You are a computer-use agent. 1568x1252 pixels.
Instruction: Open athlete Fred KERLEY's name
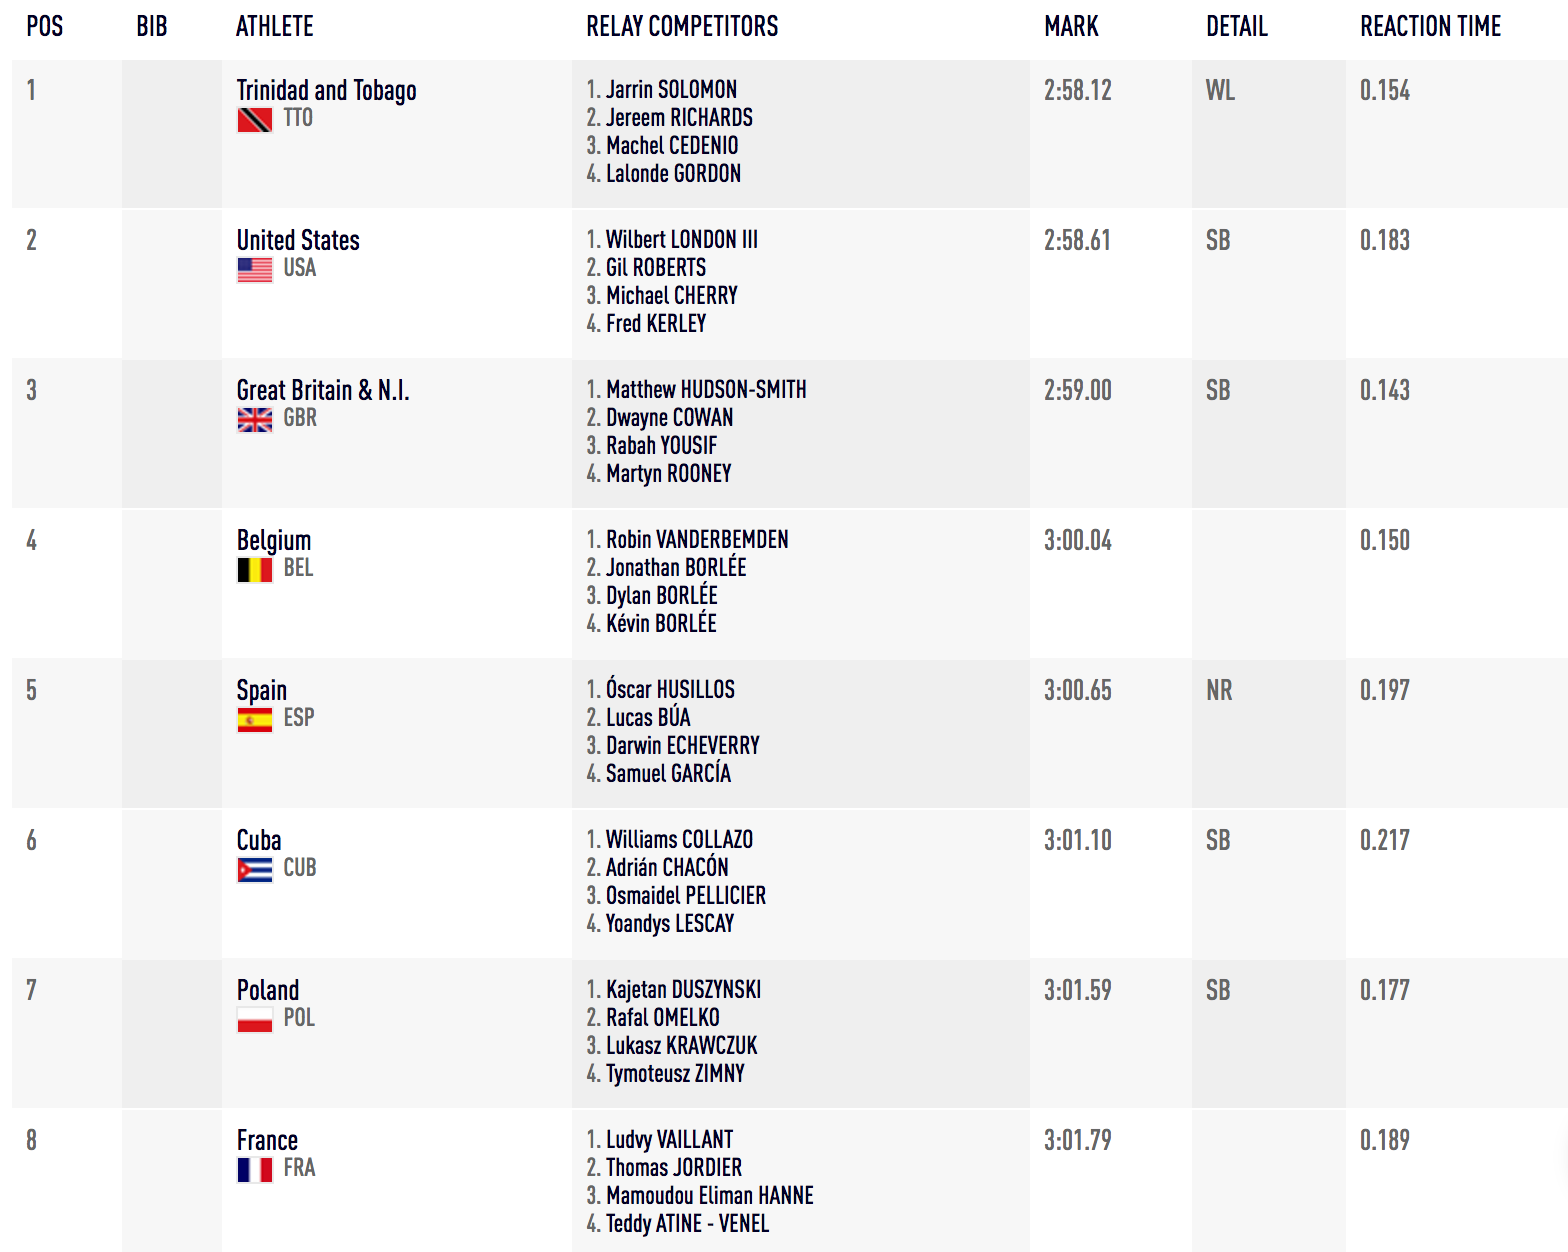coord(656,324)
